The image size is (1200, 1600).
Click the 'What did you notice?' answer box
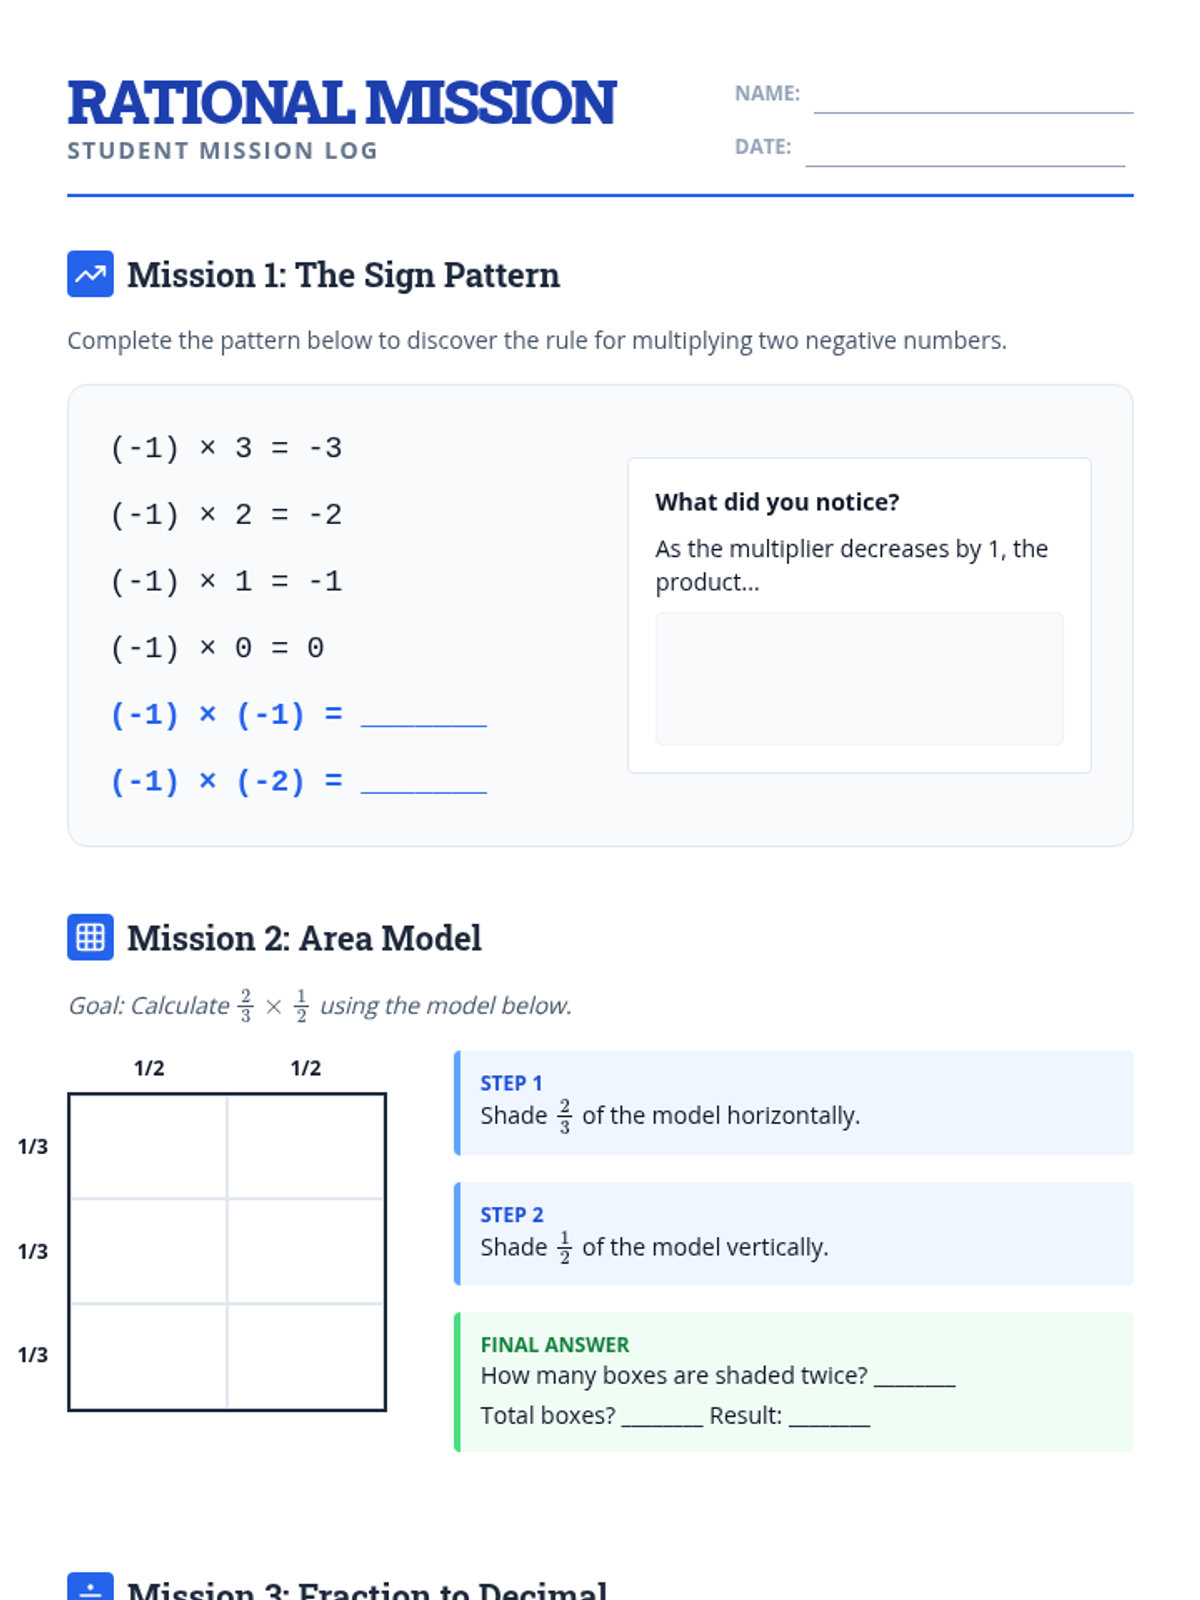tap(859, 679)
